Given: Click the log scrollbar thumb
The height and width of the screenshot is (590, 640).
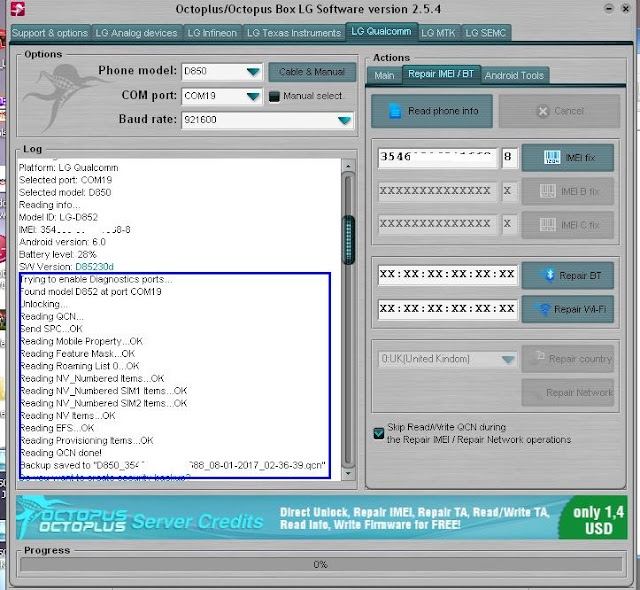Looking at the screenshot, I should point(348,240).
